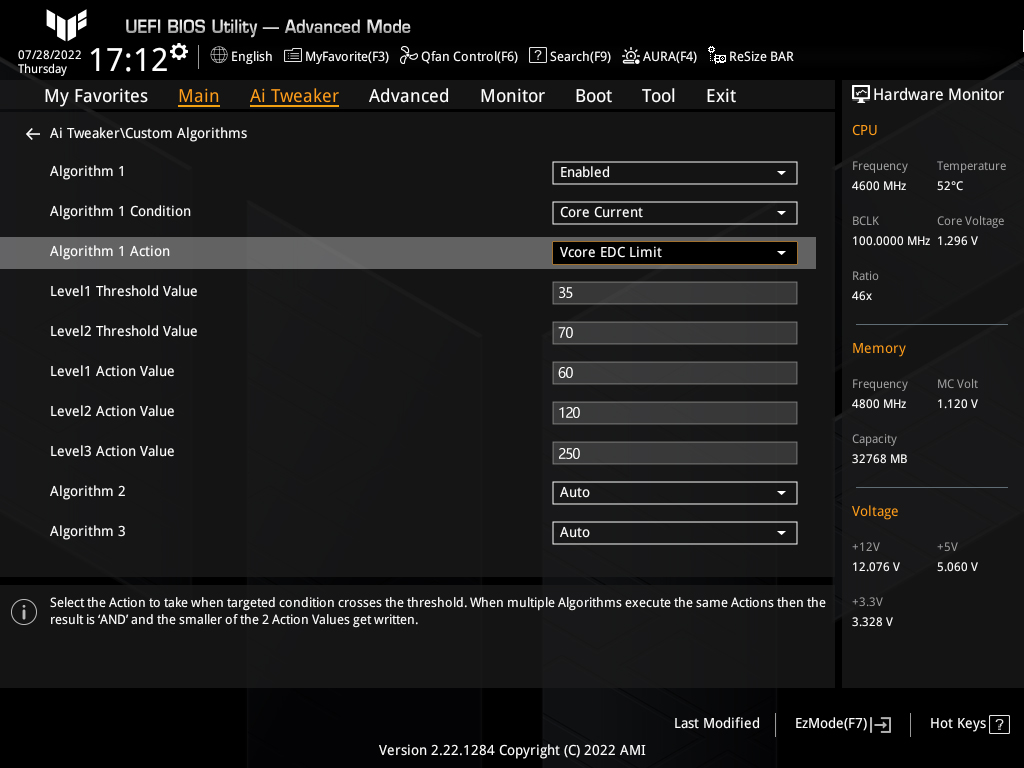Click the 12.076 V reading

tap(875, 567)
